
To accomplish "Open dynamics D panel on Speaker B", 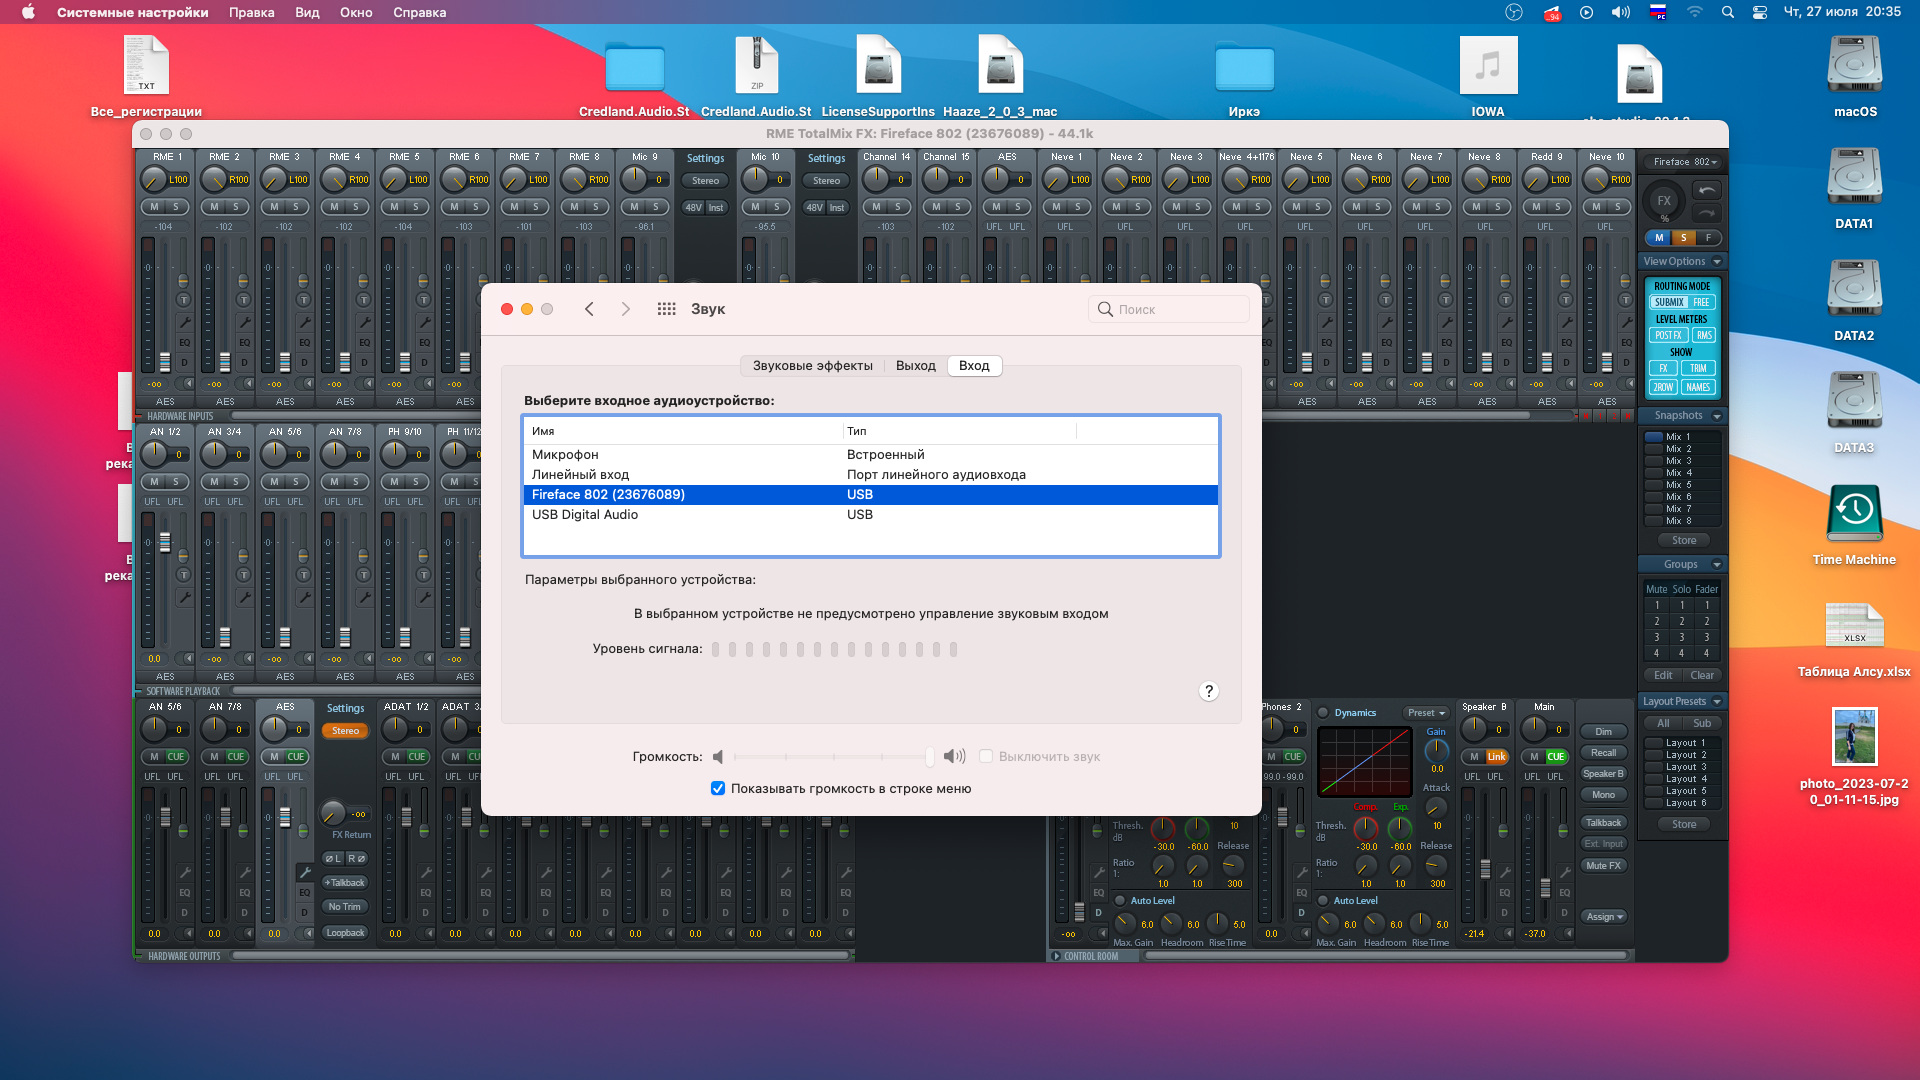I will 1505,913.
